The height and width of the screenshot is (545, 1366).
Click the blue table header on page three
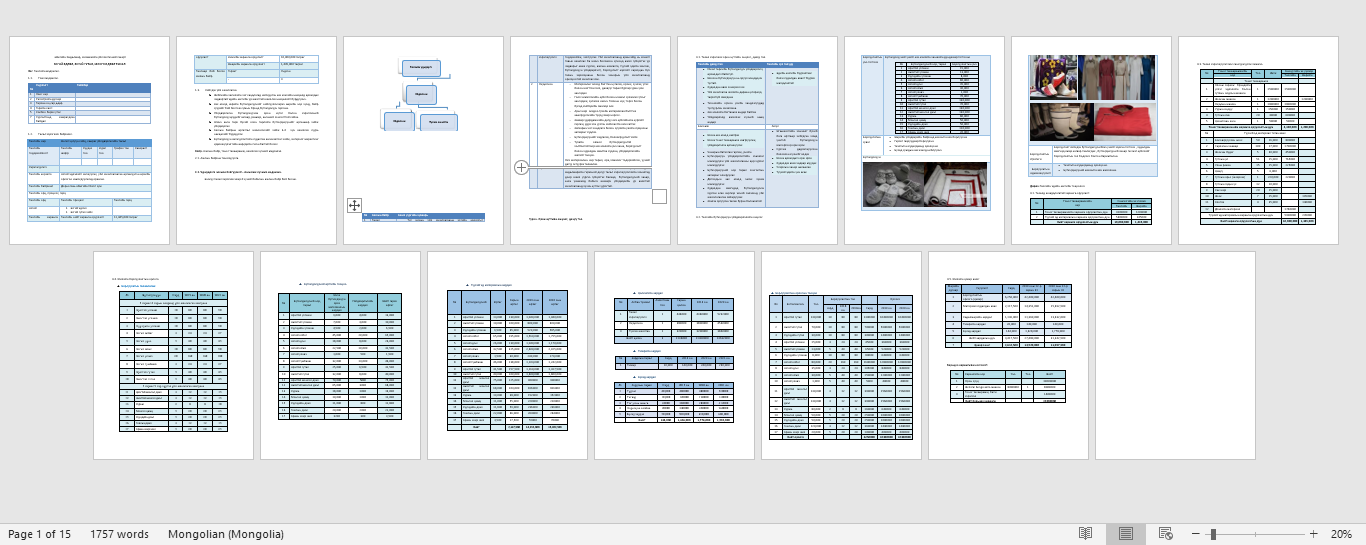[423, 215]
